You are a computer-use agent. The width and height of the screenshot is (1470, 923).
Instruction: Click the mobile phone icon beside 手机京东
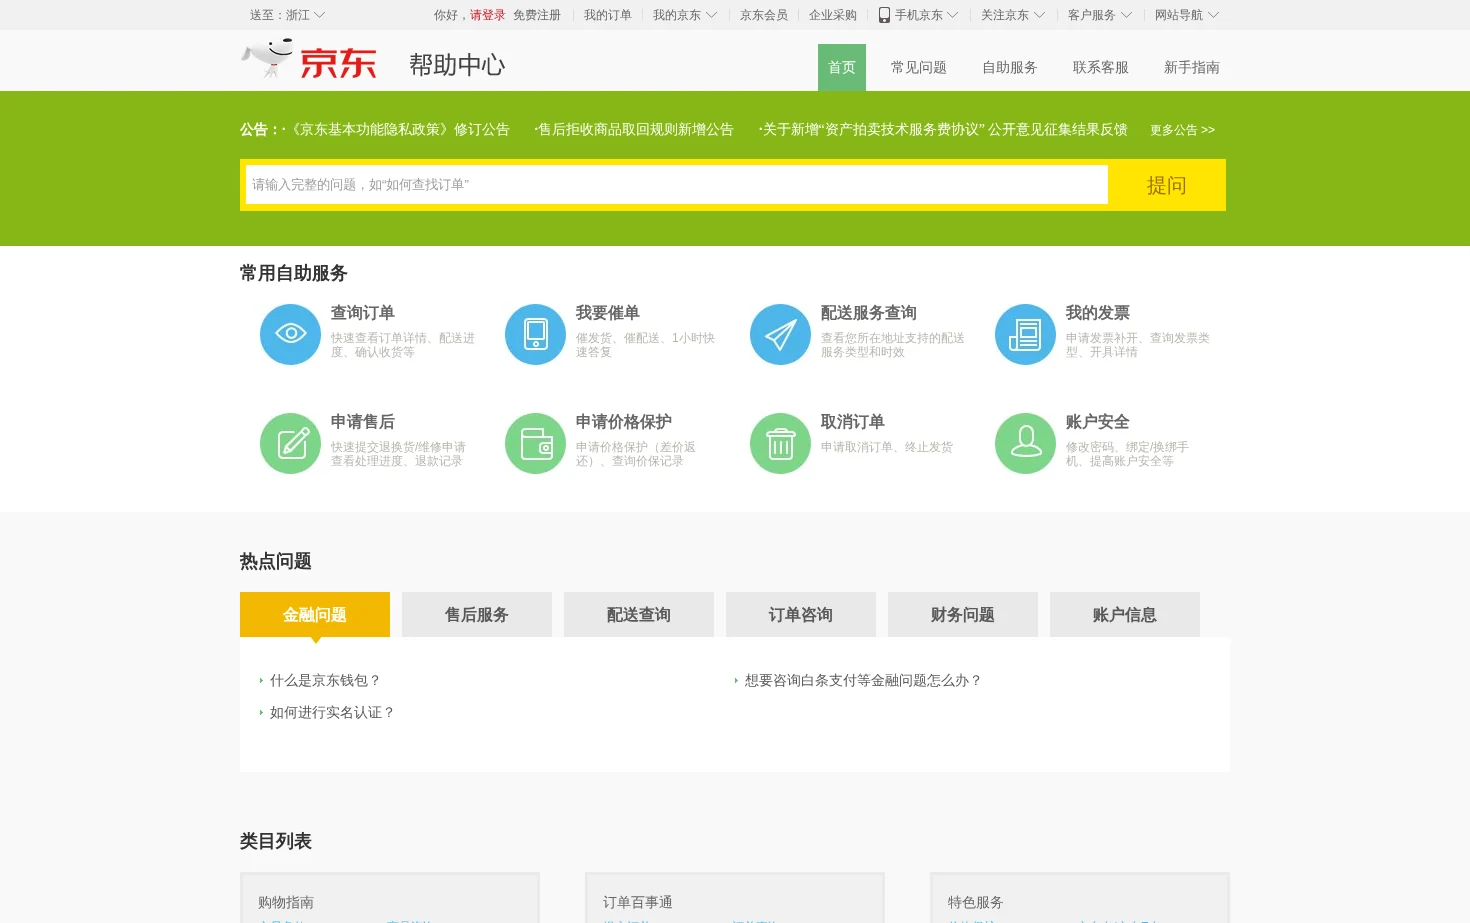point(884,15)
